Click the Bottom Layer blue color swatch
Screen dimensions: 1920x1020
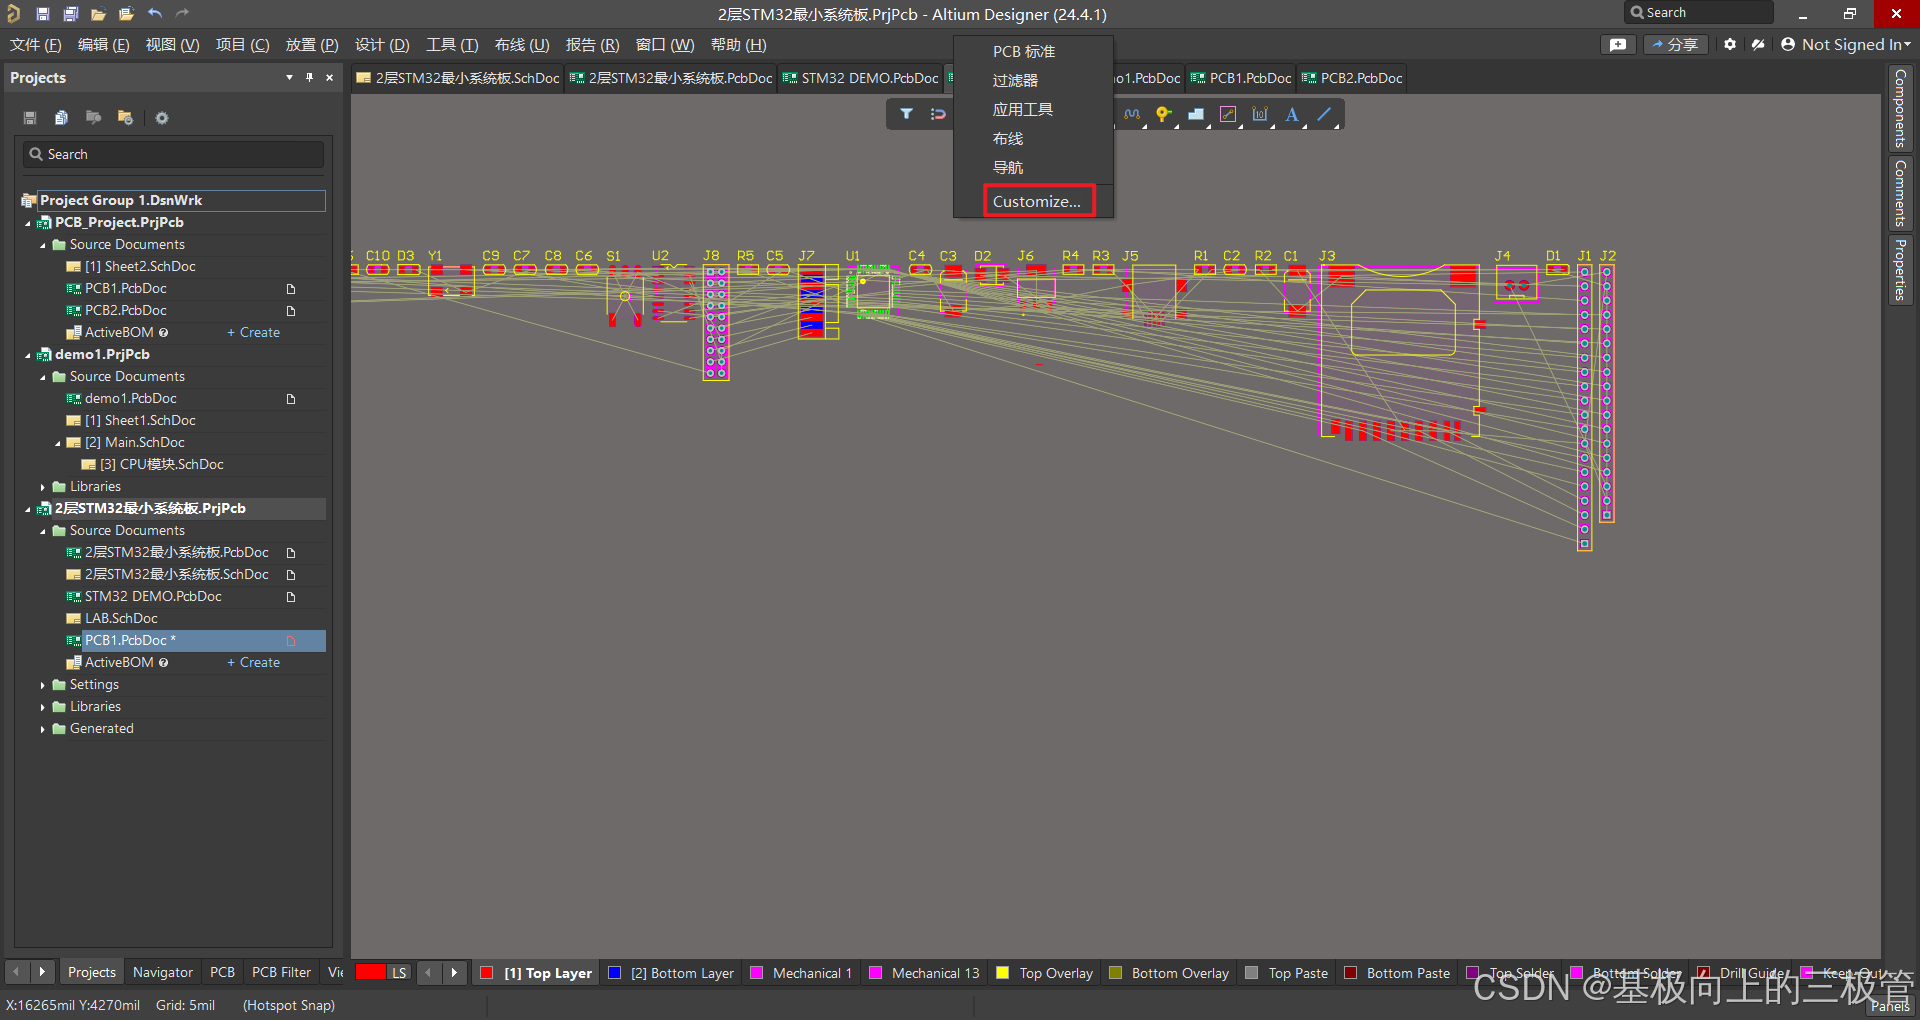614,973
